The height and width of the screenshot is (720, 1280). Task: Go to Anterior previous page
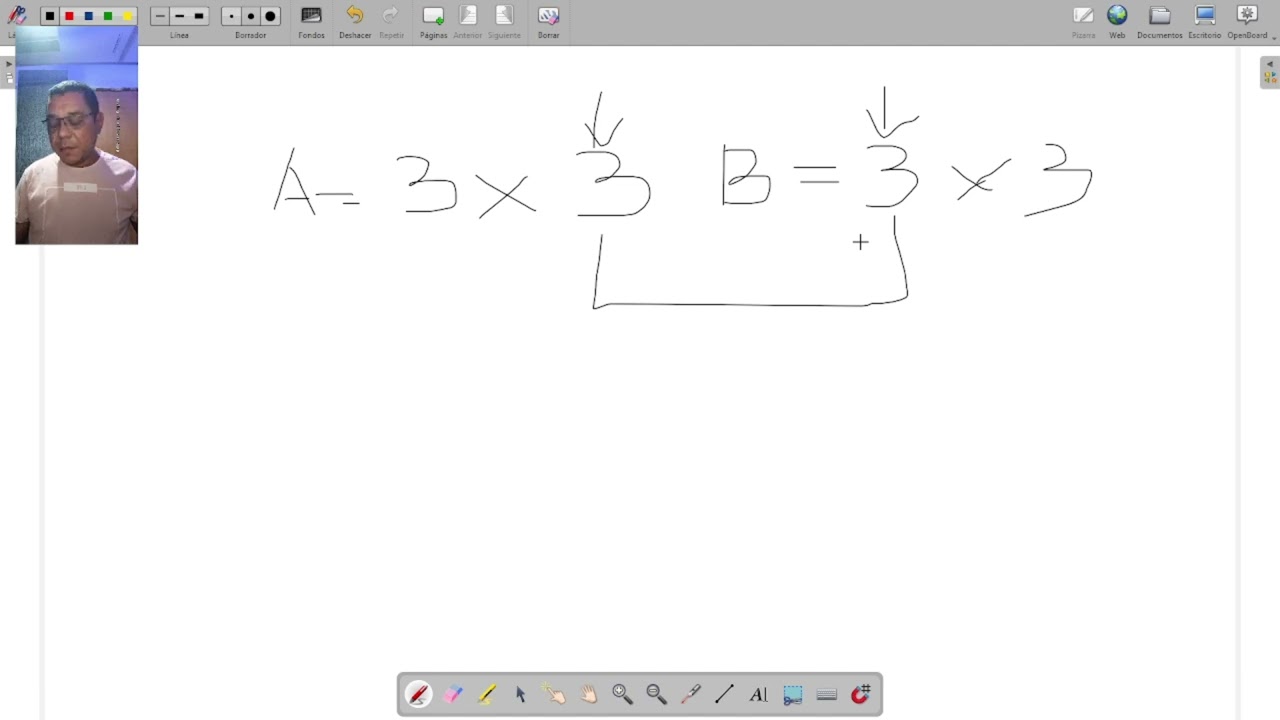tap(467, 22)
